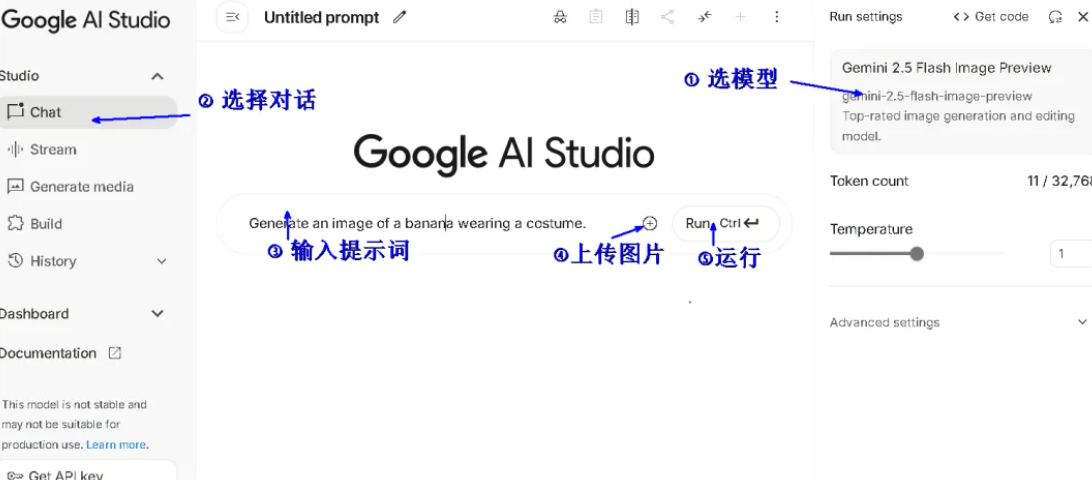1092x480 pixels.
Task: Collapse the left sidebar navigation panel
Action: click(232, 17)
